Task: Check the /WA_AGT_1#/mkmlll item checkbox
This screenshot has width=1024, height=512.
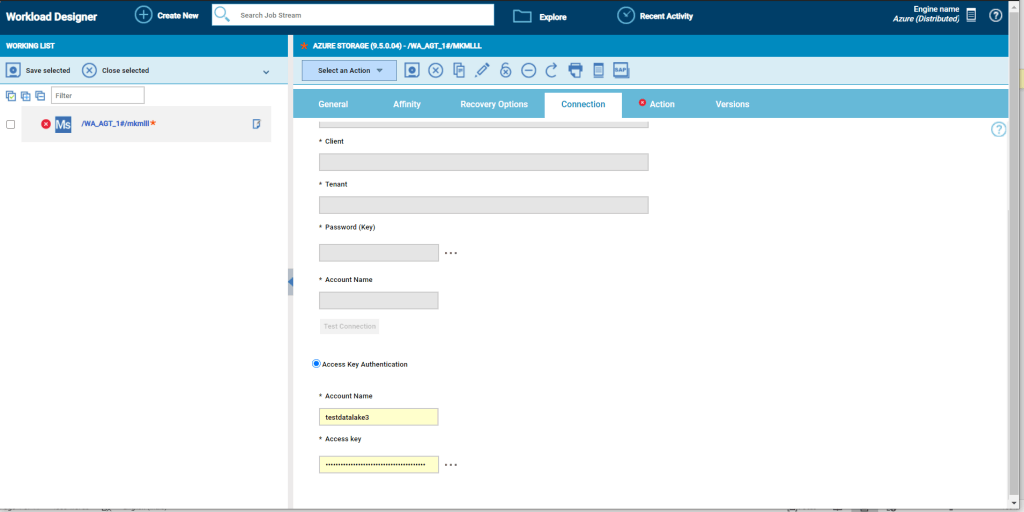Action: (11, 124)
